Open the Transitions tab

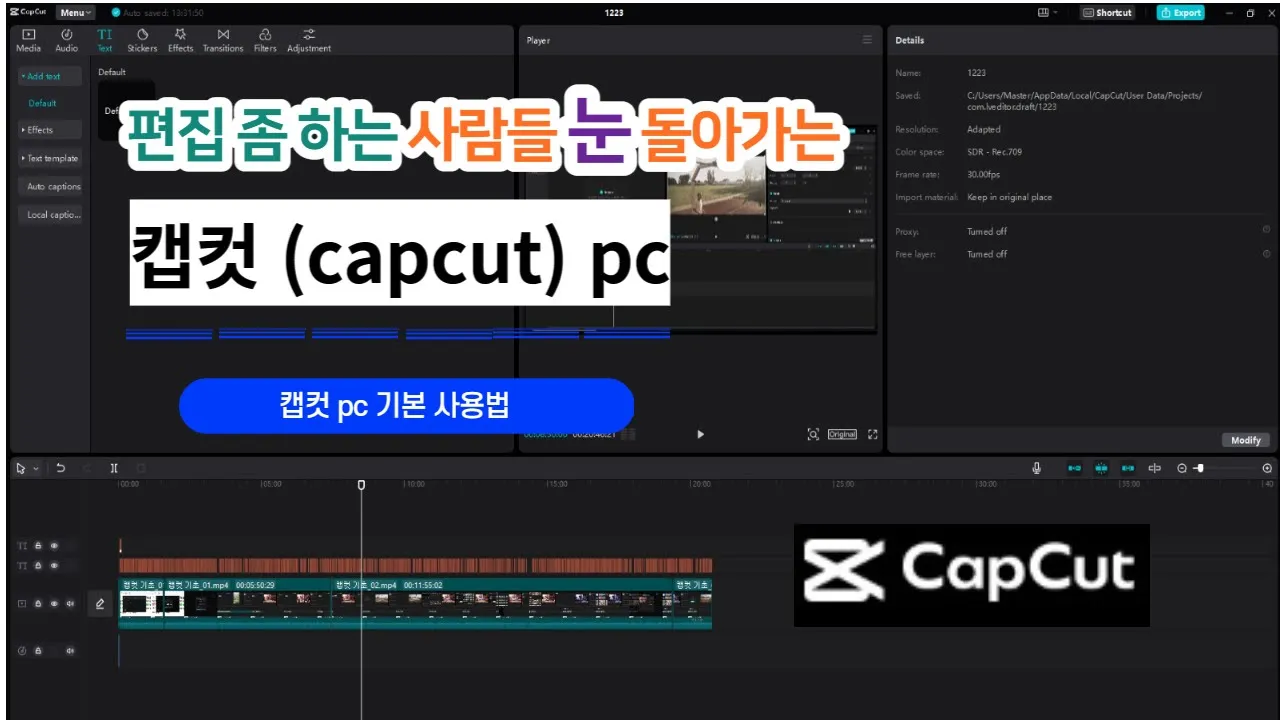[x=223, y=40]
